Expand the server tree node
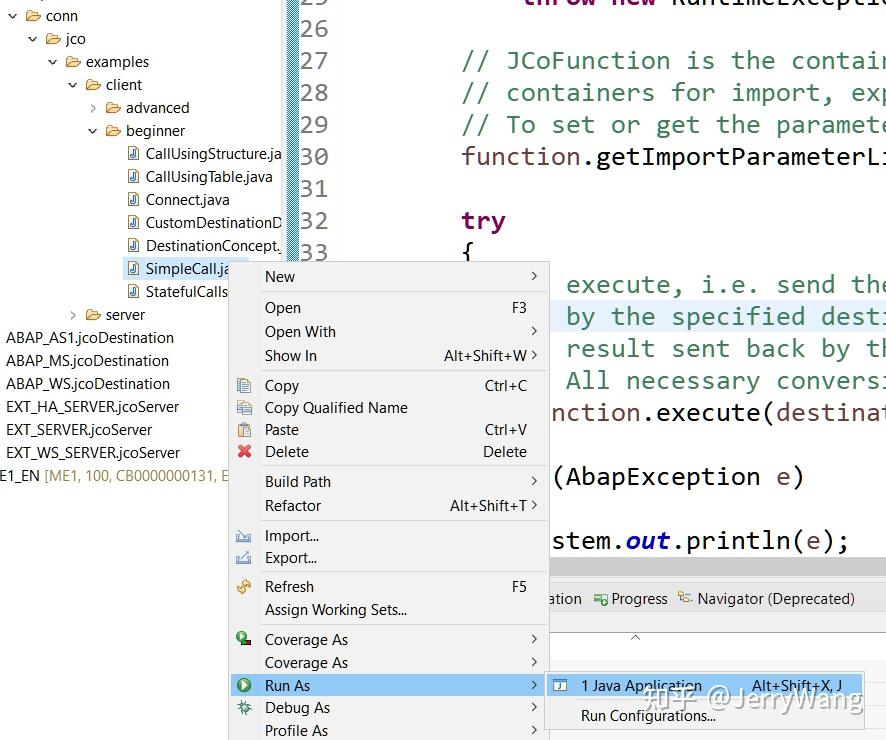This screenshot has height=740, width=886. (x=73, y=314)
